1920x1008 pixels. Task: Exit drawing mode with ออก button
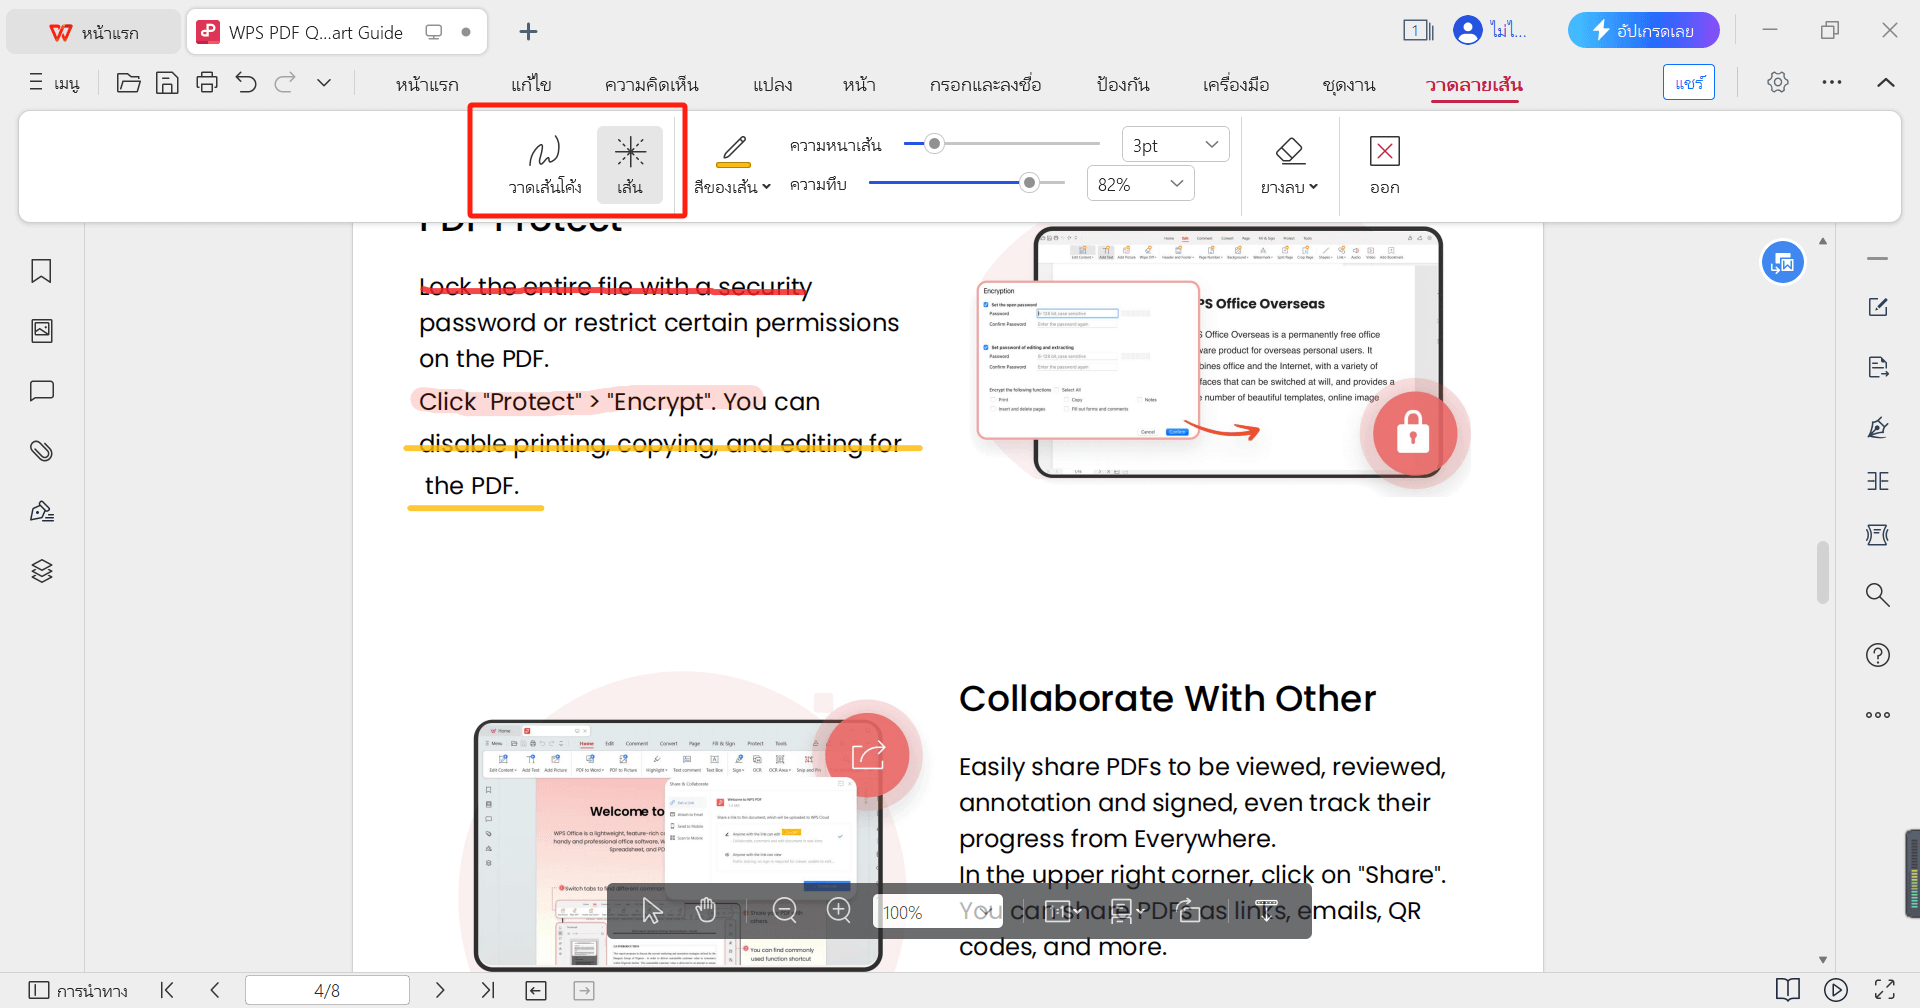coord(1384,165)
